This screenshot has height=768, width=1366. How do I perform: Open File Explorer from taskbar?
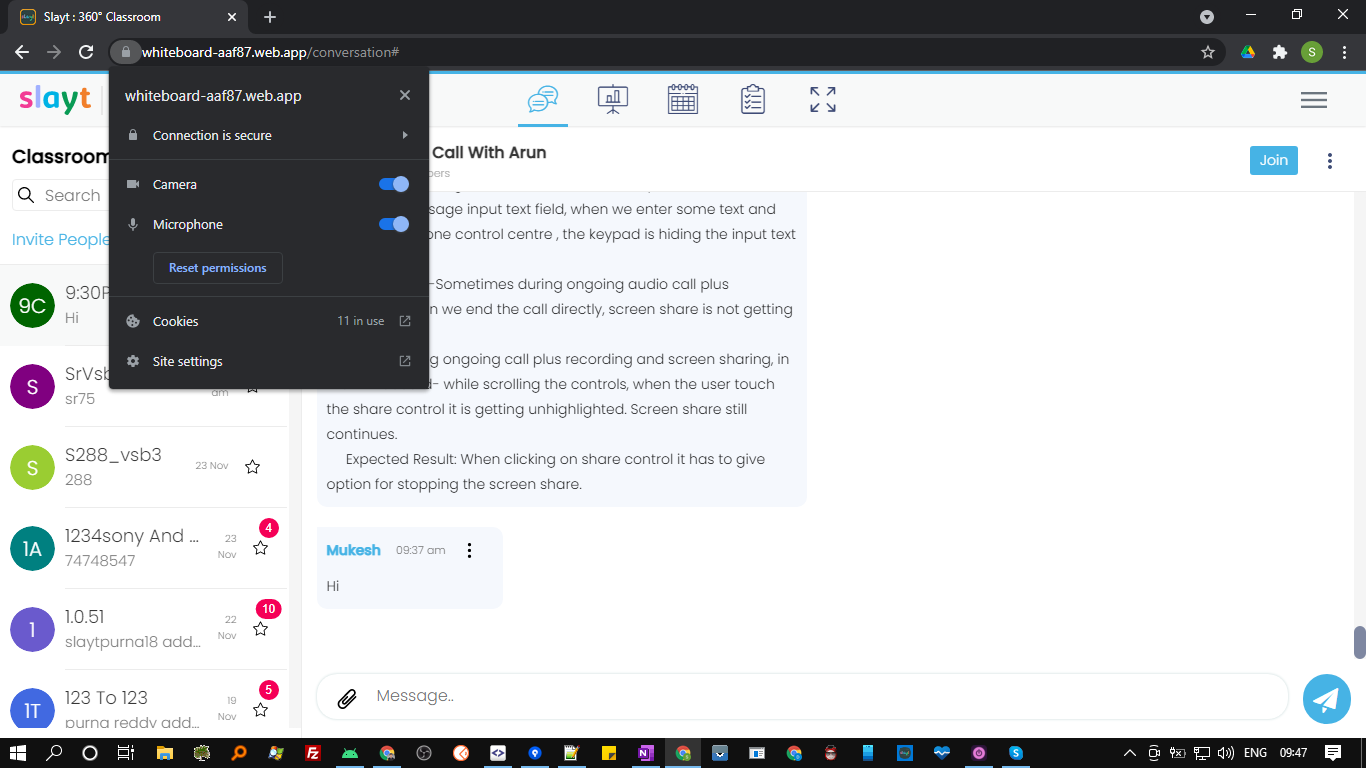(x=164, y=753)
